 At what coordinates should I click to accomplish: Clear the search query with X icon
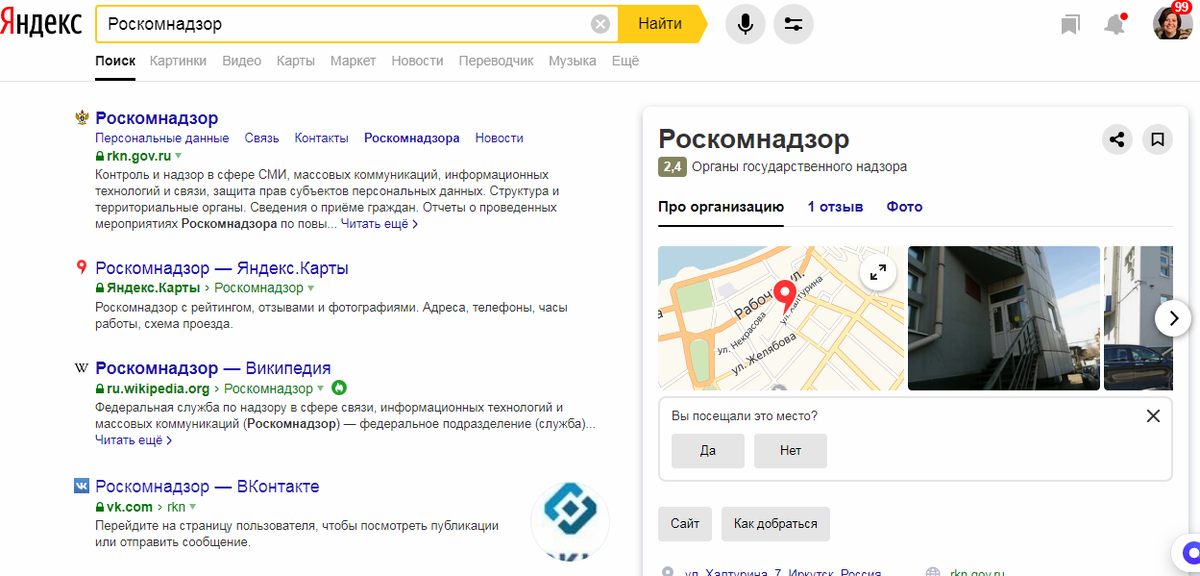click(x=600, y=24)
